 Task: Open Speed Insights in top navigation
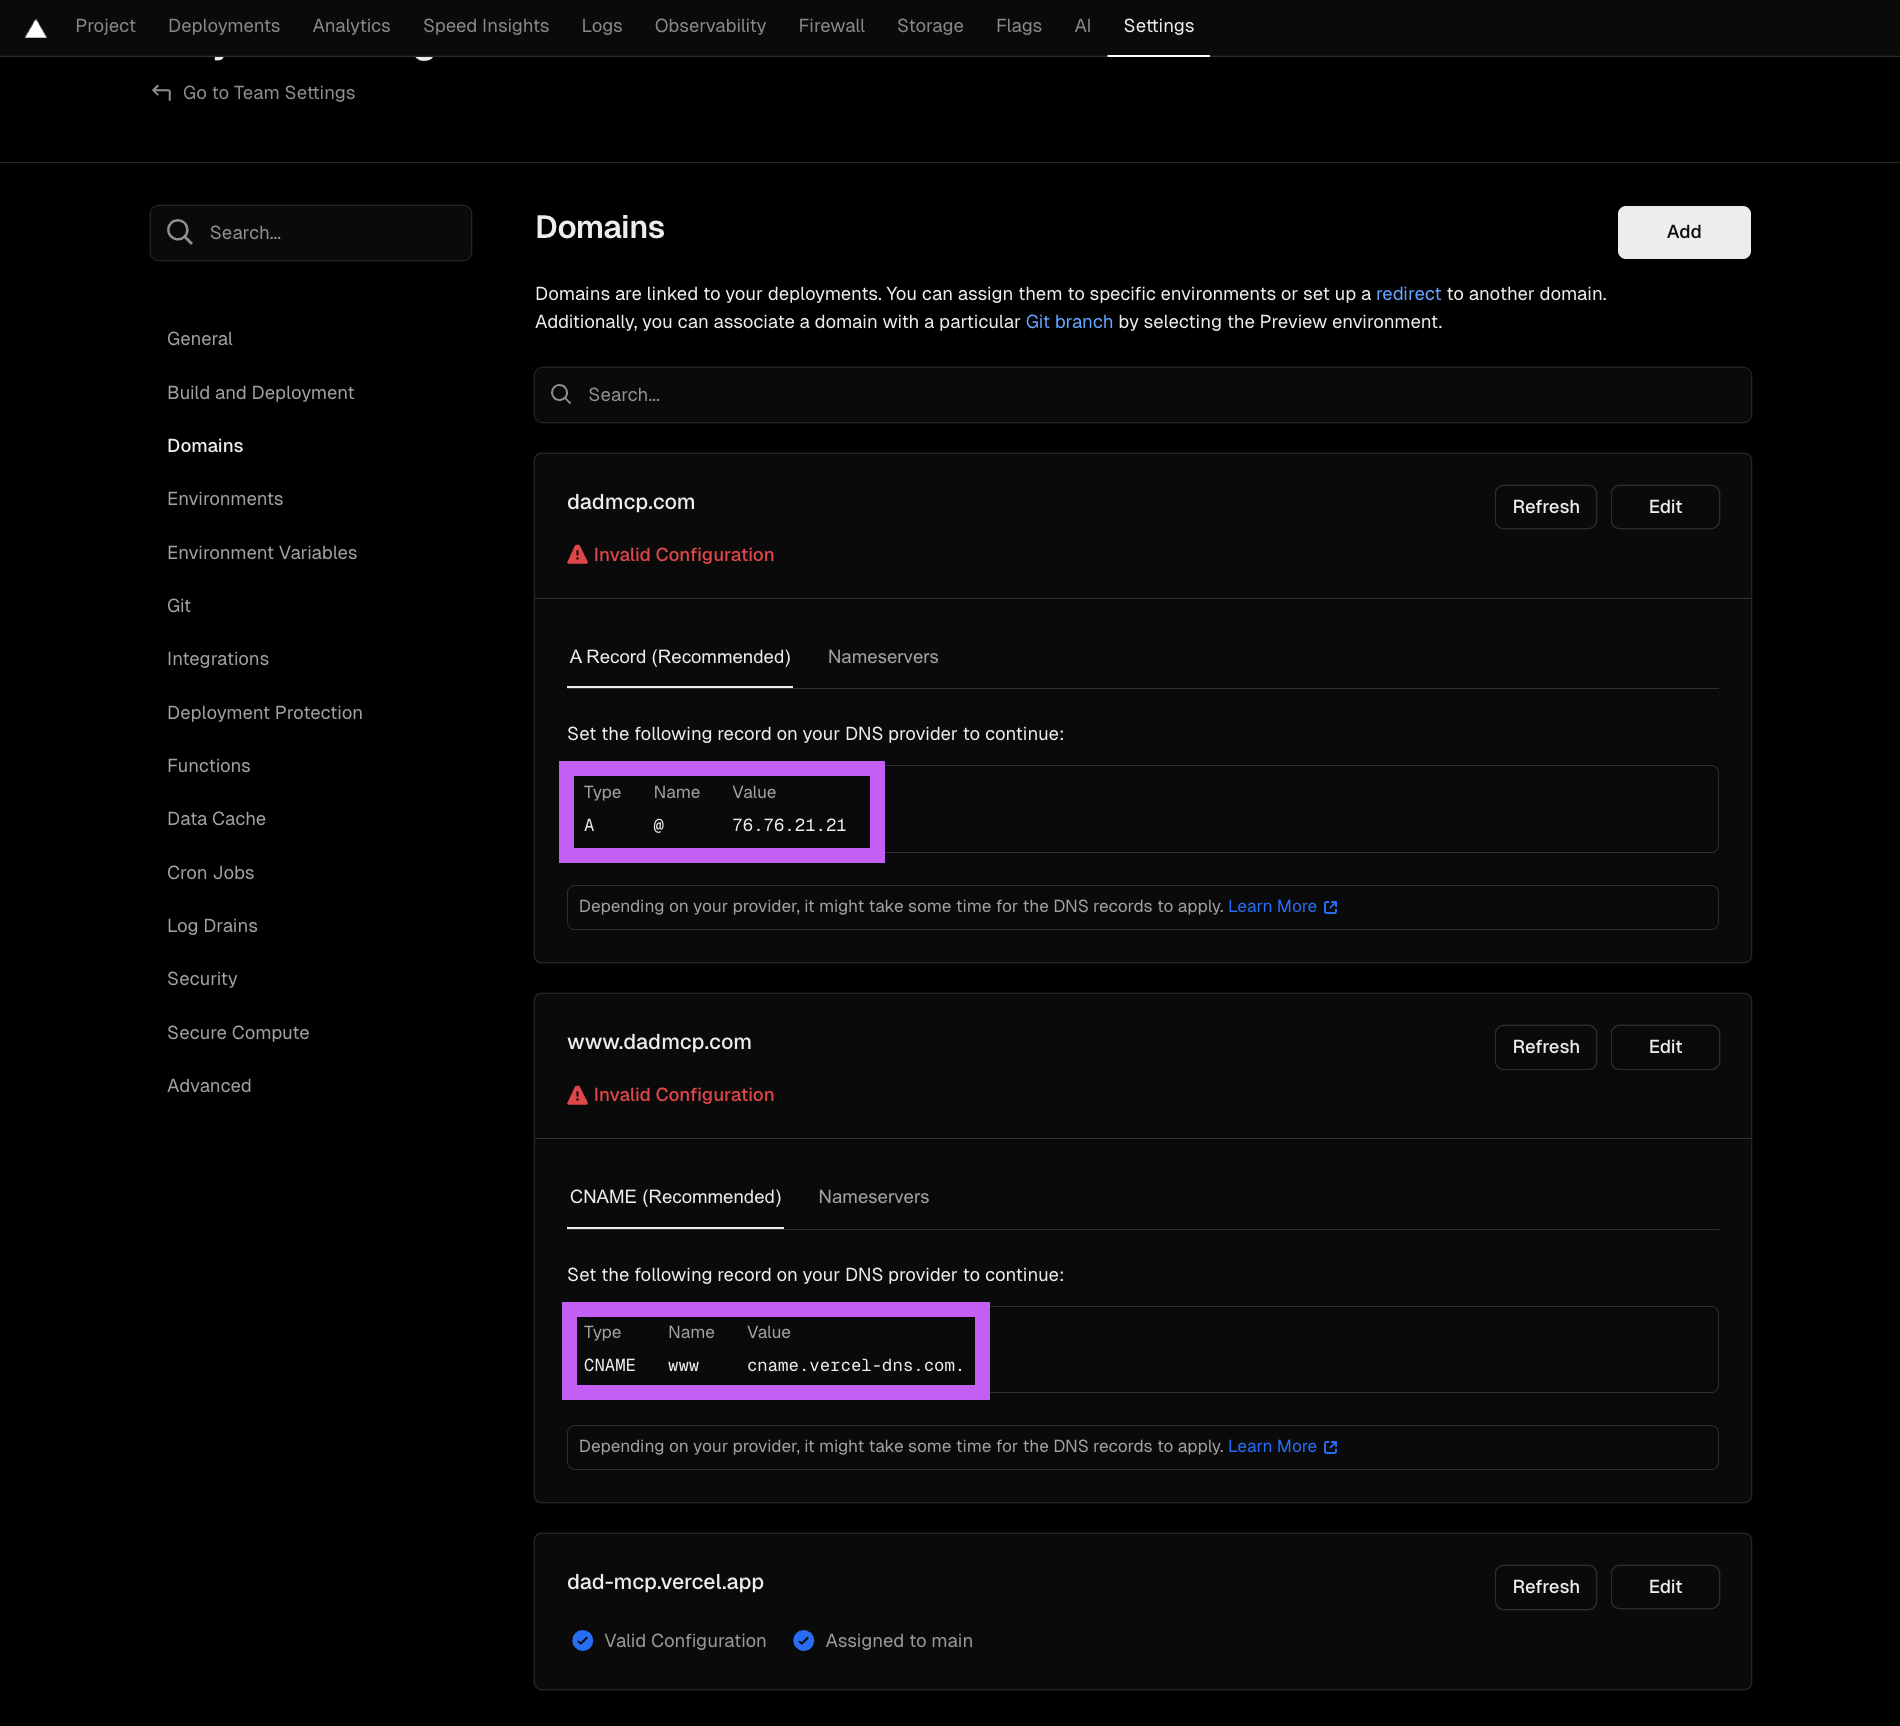tap(486, 26)
